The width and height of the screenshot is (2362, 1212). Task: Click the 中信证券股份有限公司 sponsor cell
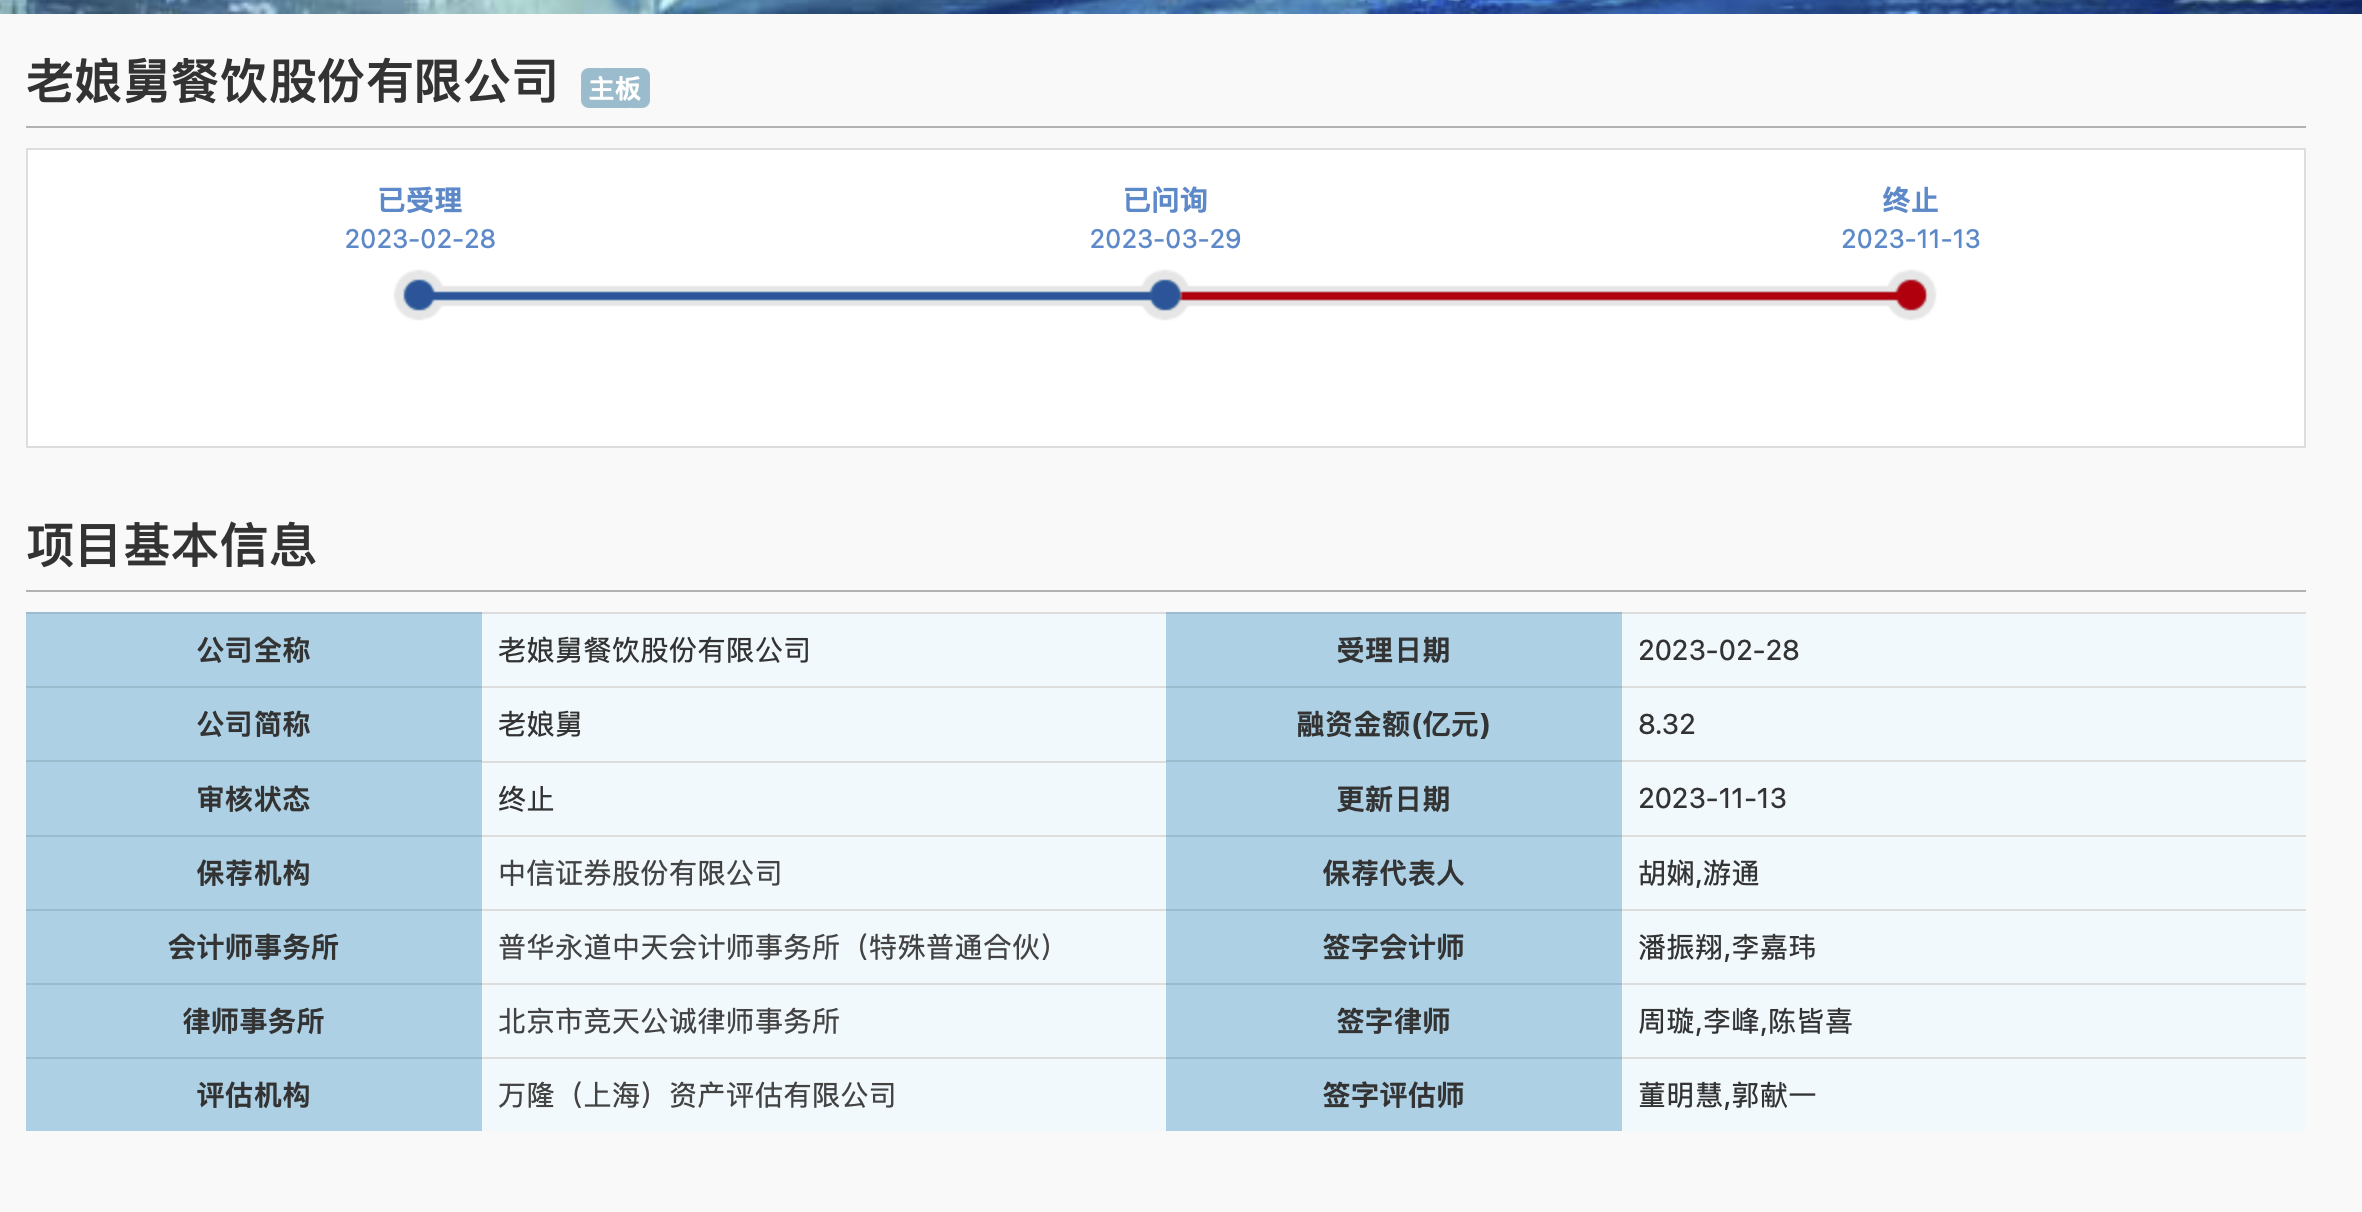pos(640,873)
